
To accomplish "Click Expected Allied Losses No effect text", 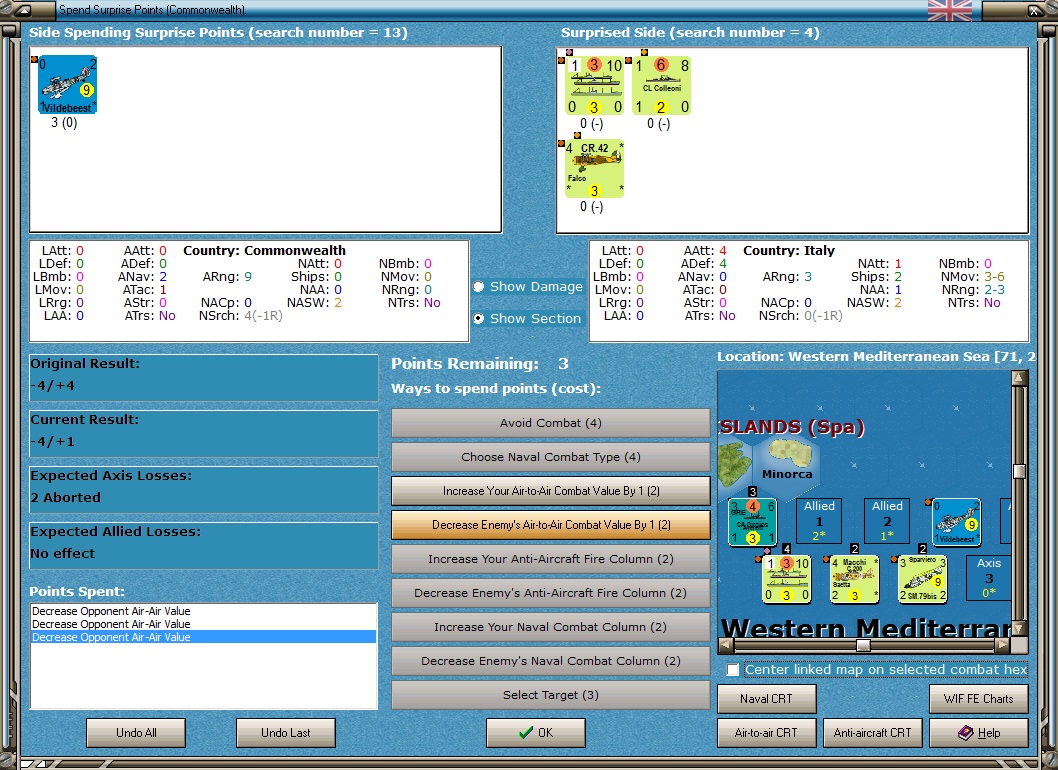I will pyautogui.click(x=62, y=553).
